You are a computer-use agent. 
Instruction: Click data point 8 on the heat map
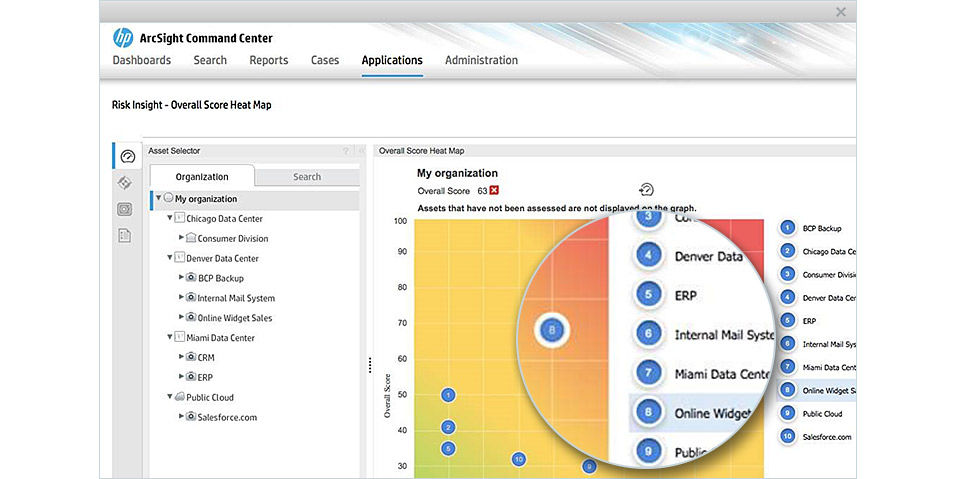(x=551, y=328)
